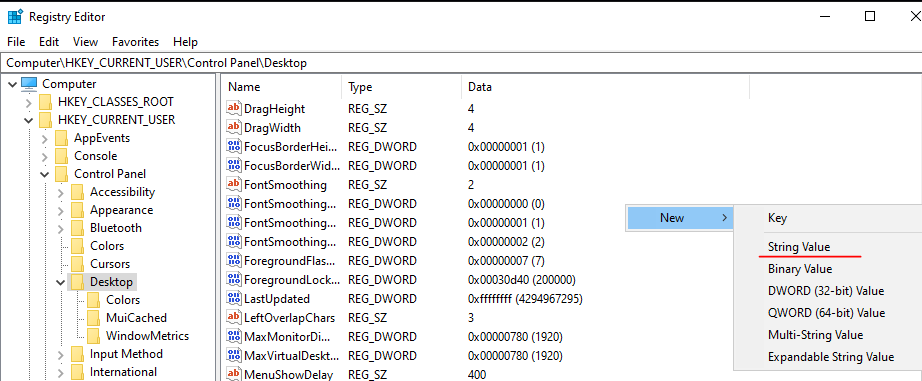Collapse the Control Panel key
The image size is (922, 381).
click(44, 175)
